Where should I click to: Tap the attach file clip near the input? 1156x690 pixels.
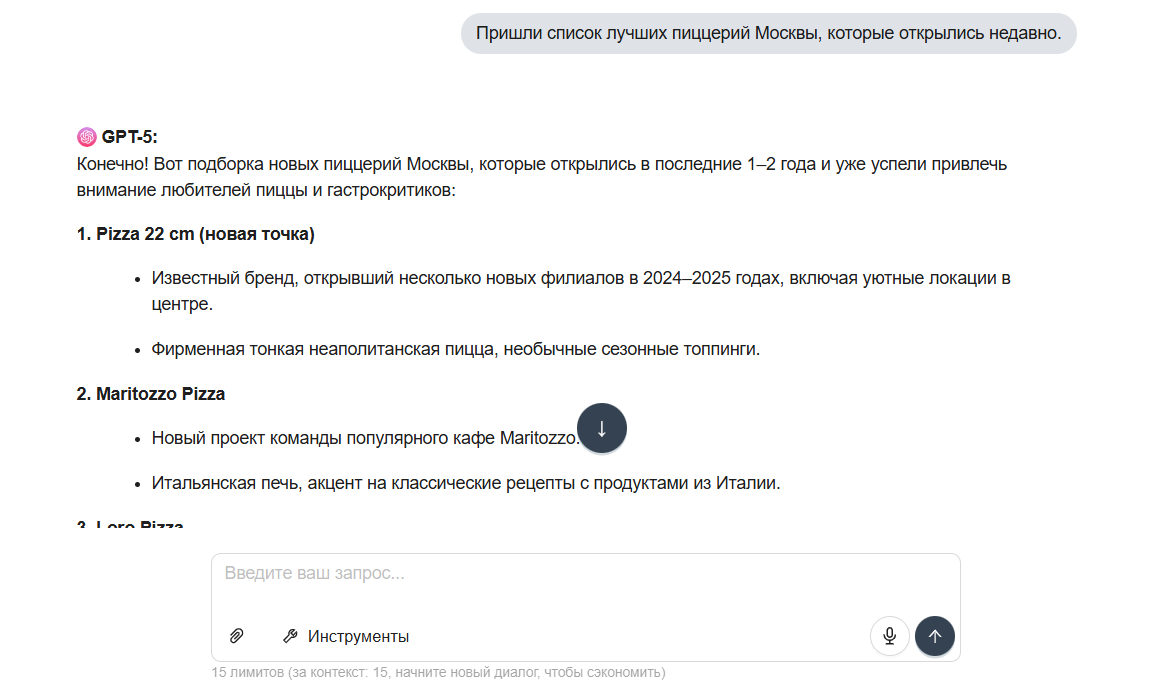click(x=237, y=635)
